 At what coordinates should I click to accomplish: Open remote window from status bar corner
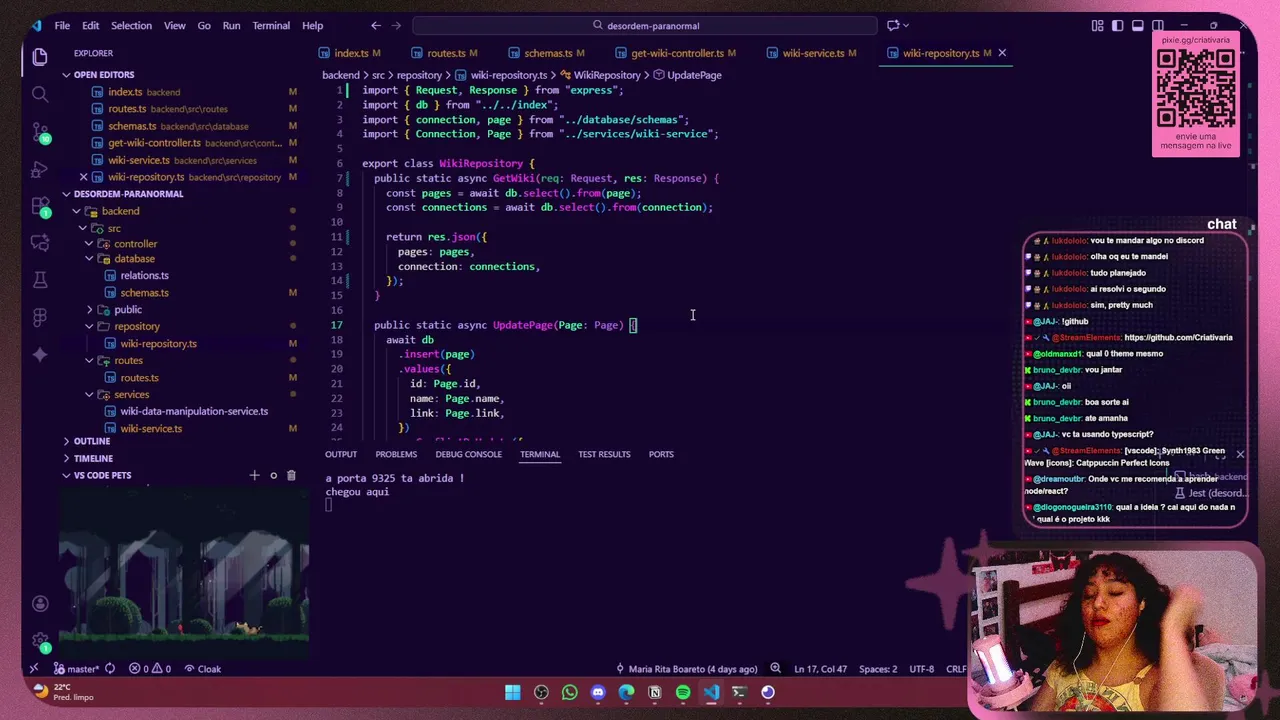point(33,669)
